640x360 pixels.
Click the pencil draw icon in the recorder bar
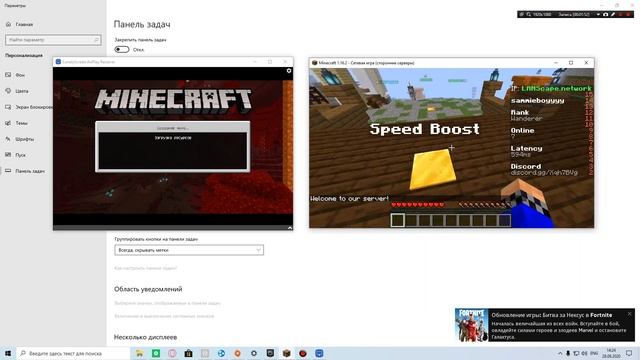click(613, 14)
